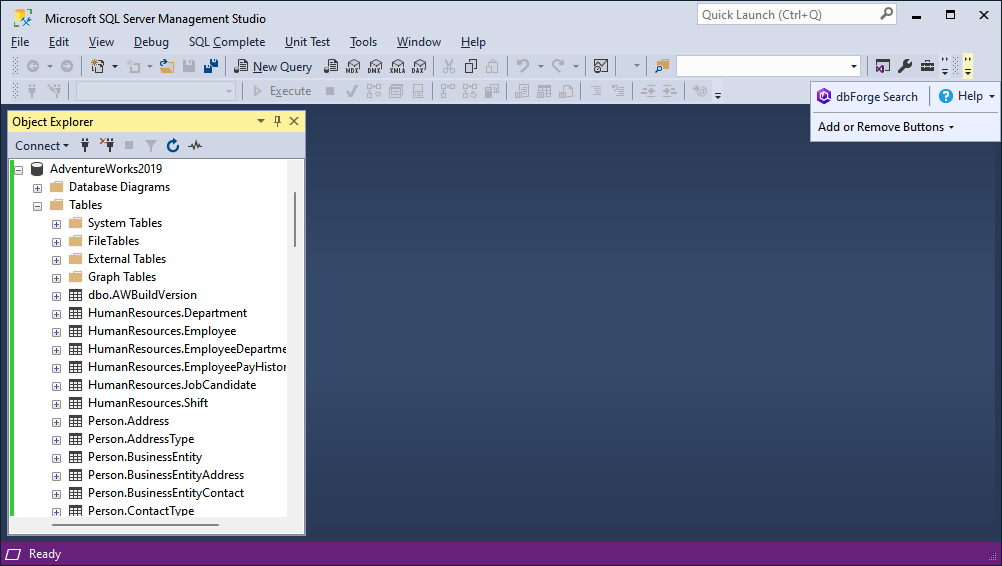This screenshot has width=1002, height=566.
Task: Open the Unit Test menu
Action: (x=307, y=42)
